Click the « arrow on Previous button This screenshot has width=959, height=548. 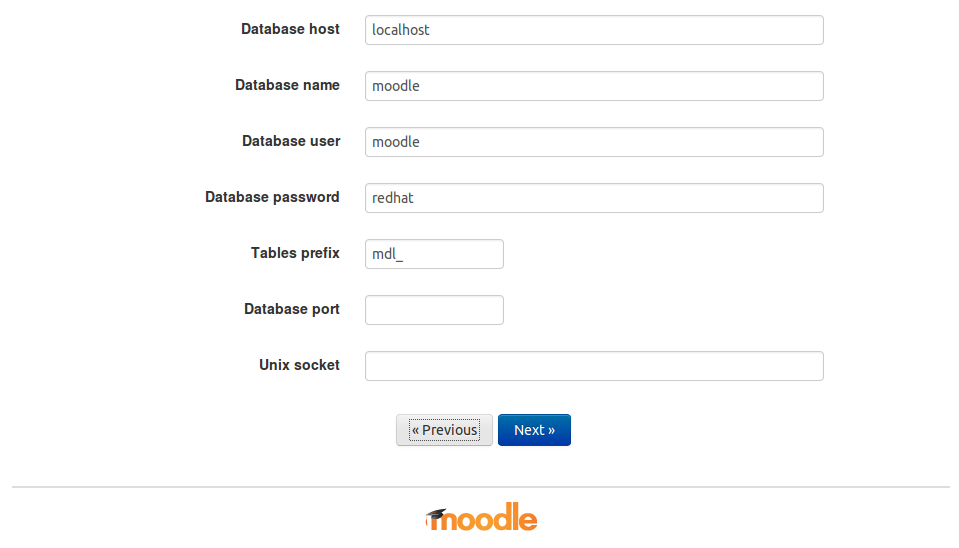pyautogui.click(x=415, y=430)
